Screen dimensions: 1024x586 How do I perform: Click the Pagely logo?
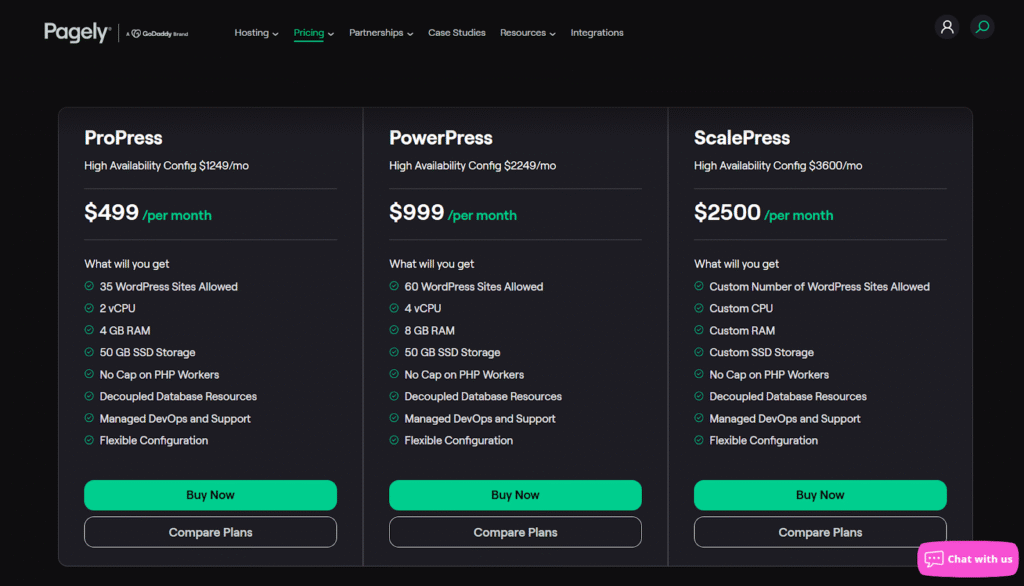(x=76, y=33)
